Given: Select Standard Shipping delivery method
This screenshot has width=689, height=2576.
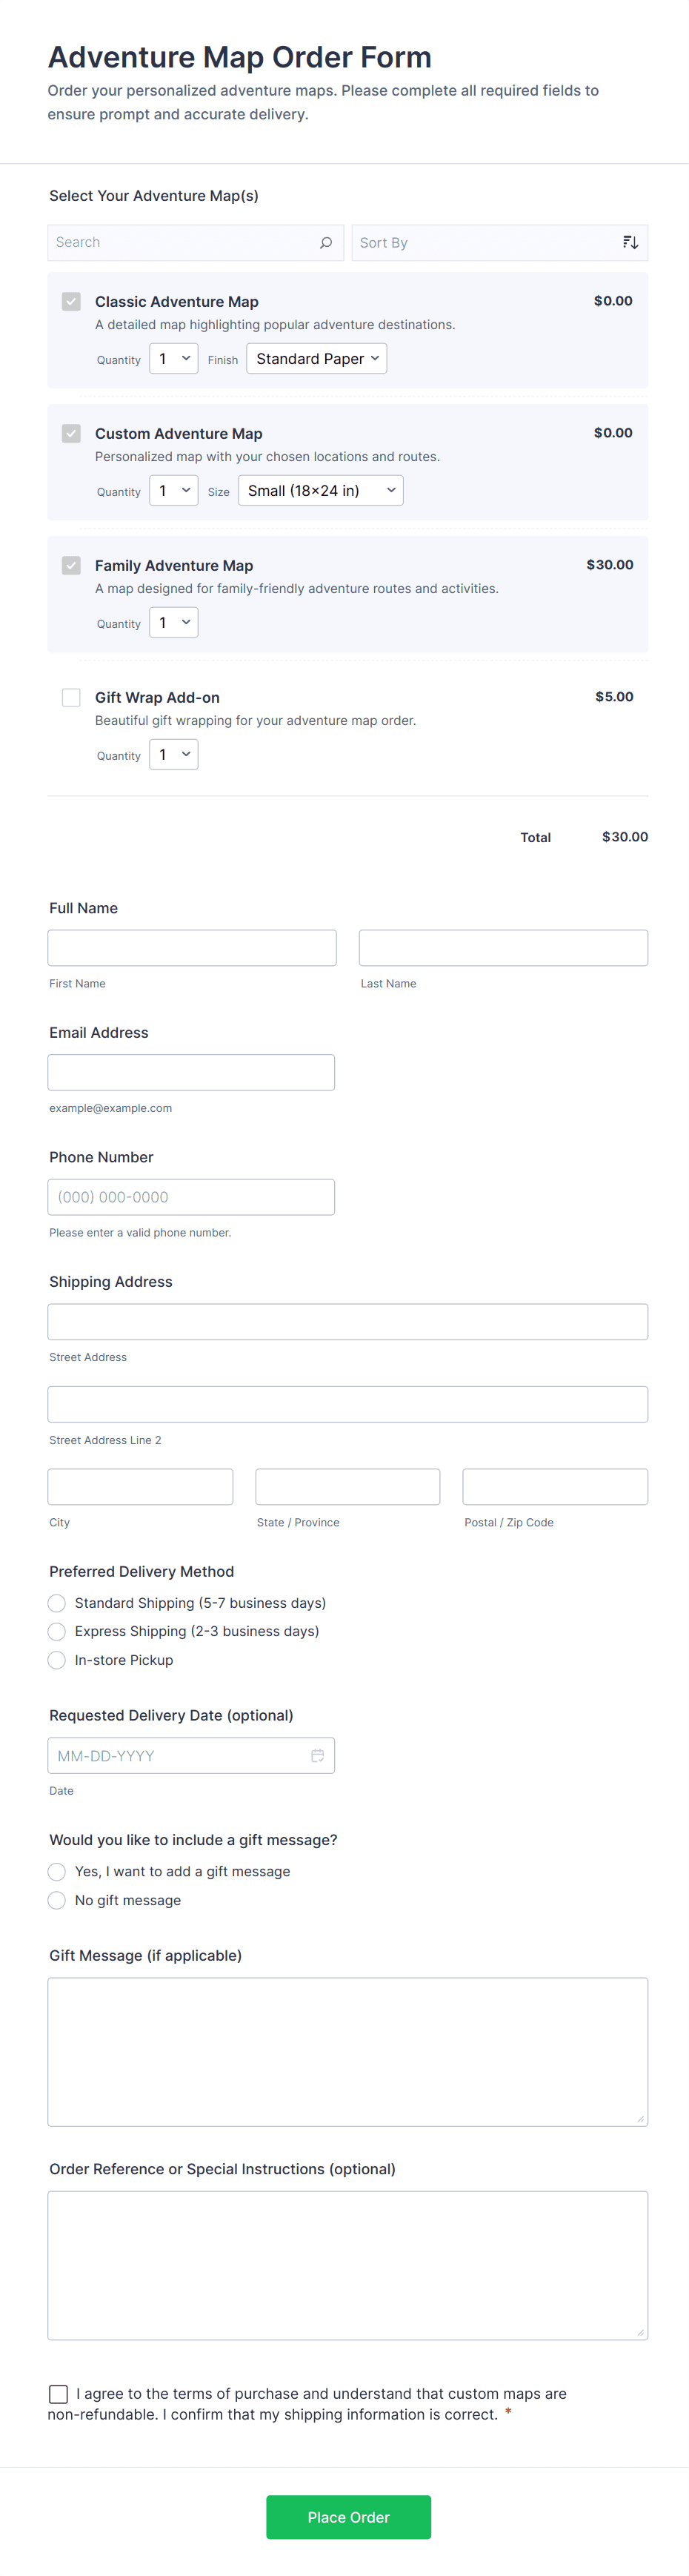Looking at the screenshot, I should pyautogui.click(x=56, y=1602).
